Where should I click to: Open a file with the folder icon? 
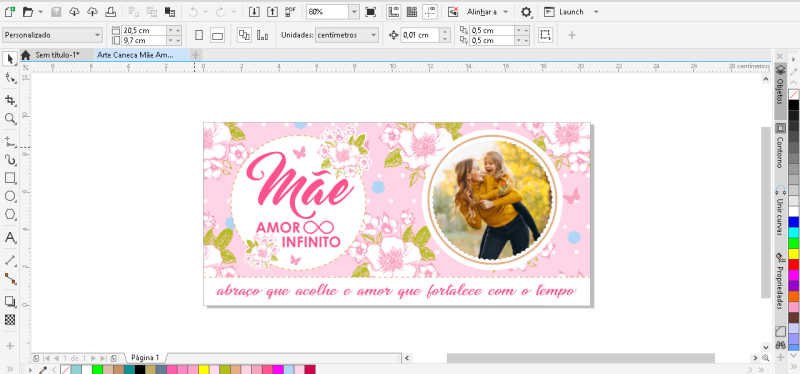click(28, 11)
